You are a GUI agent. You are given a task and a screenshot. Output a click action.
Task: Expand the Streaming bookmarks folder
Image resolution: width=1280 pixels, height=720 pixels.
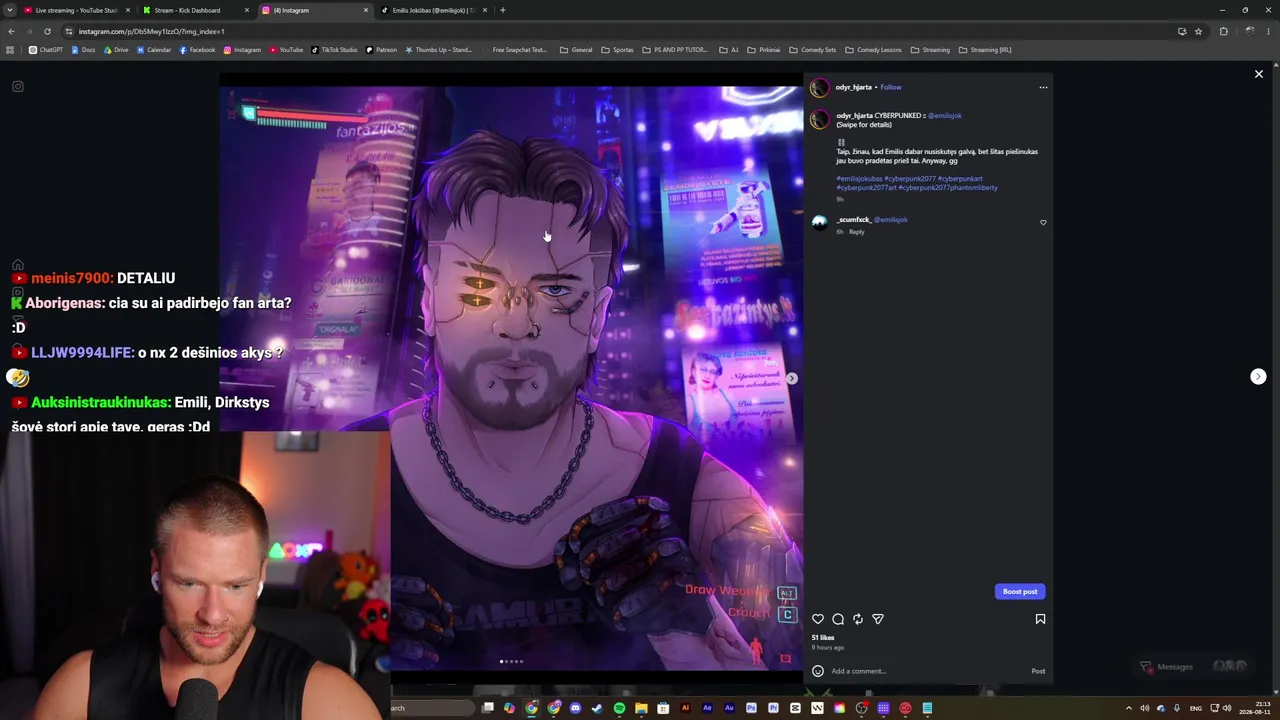pos(930,50)
